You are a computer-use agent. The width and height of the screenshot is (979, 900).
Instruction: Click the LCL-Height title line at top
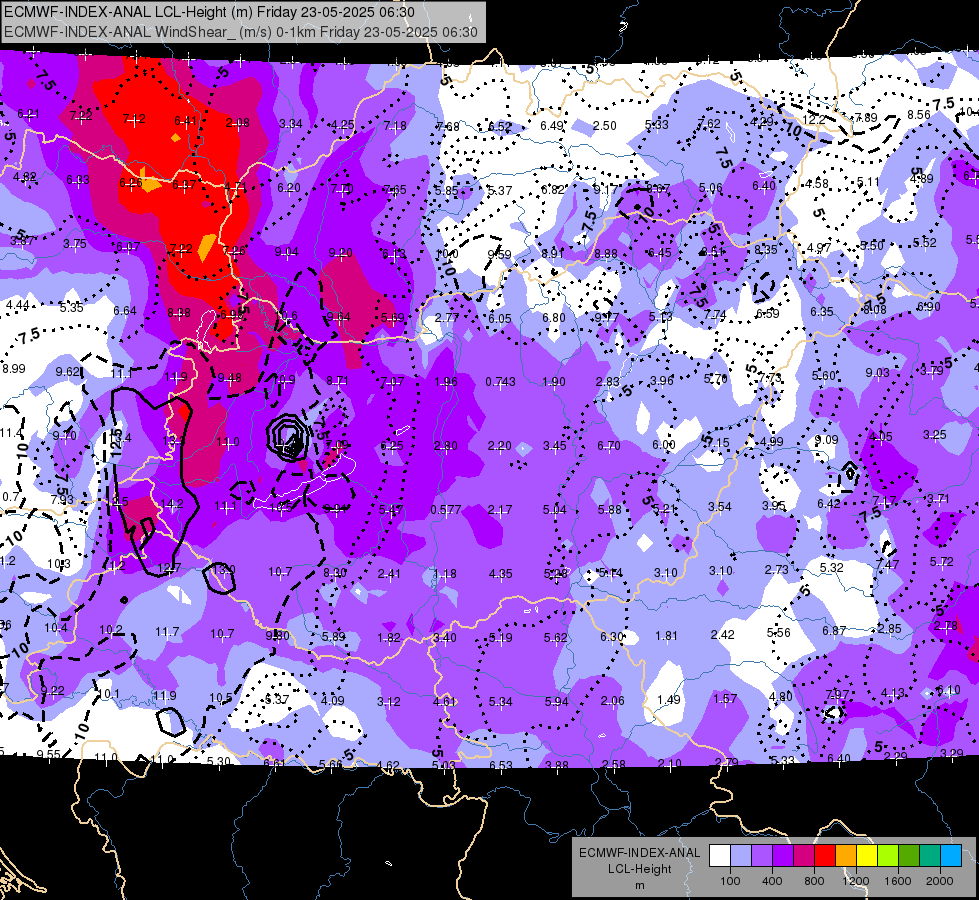(x=209, y=12)
